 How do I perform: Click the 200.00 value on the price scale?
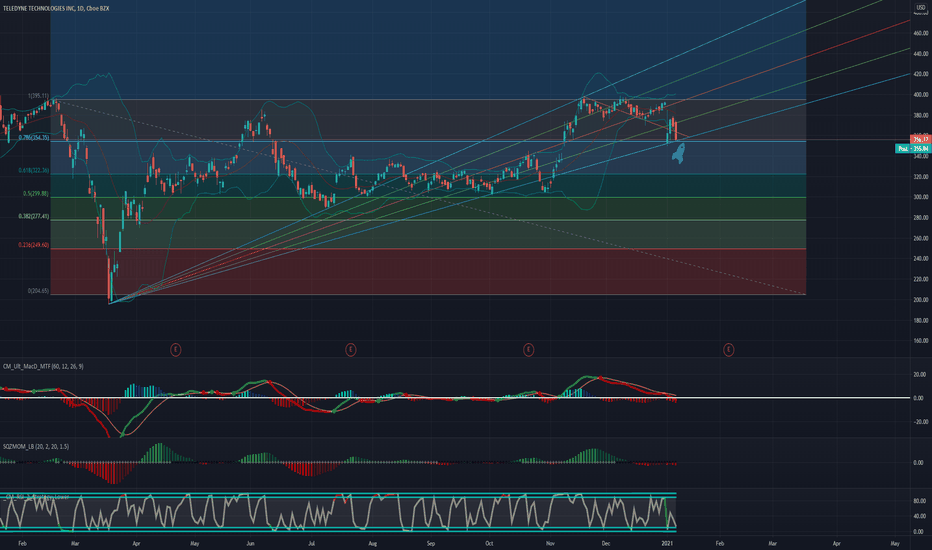pyautogui.click(x=921, y=300)
